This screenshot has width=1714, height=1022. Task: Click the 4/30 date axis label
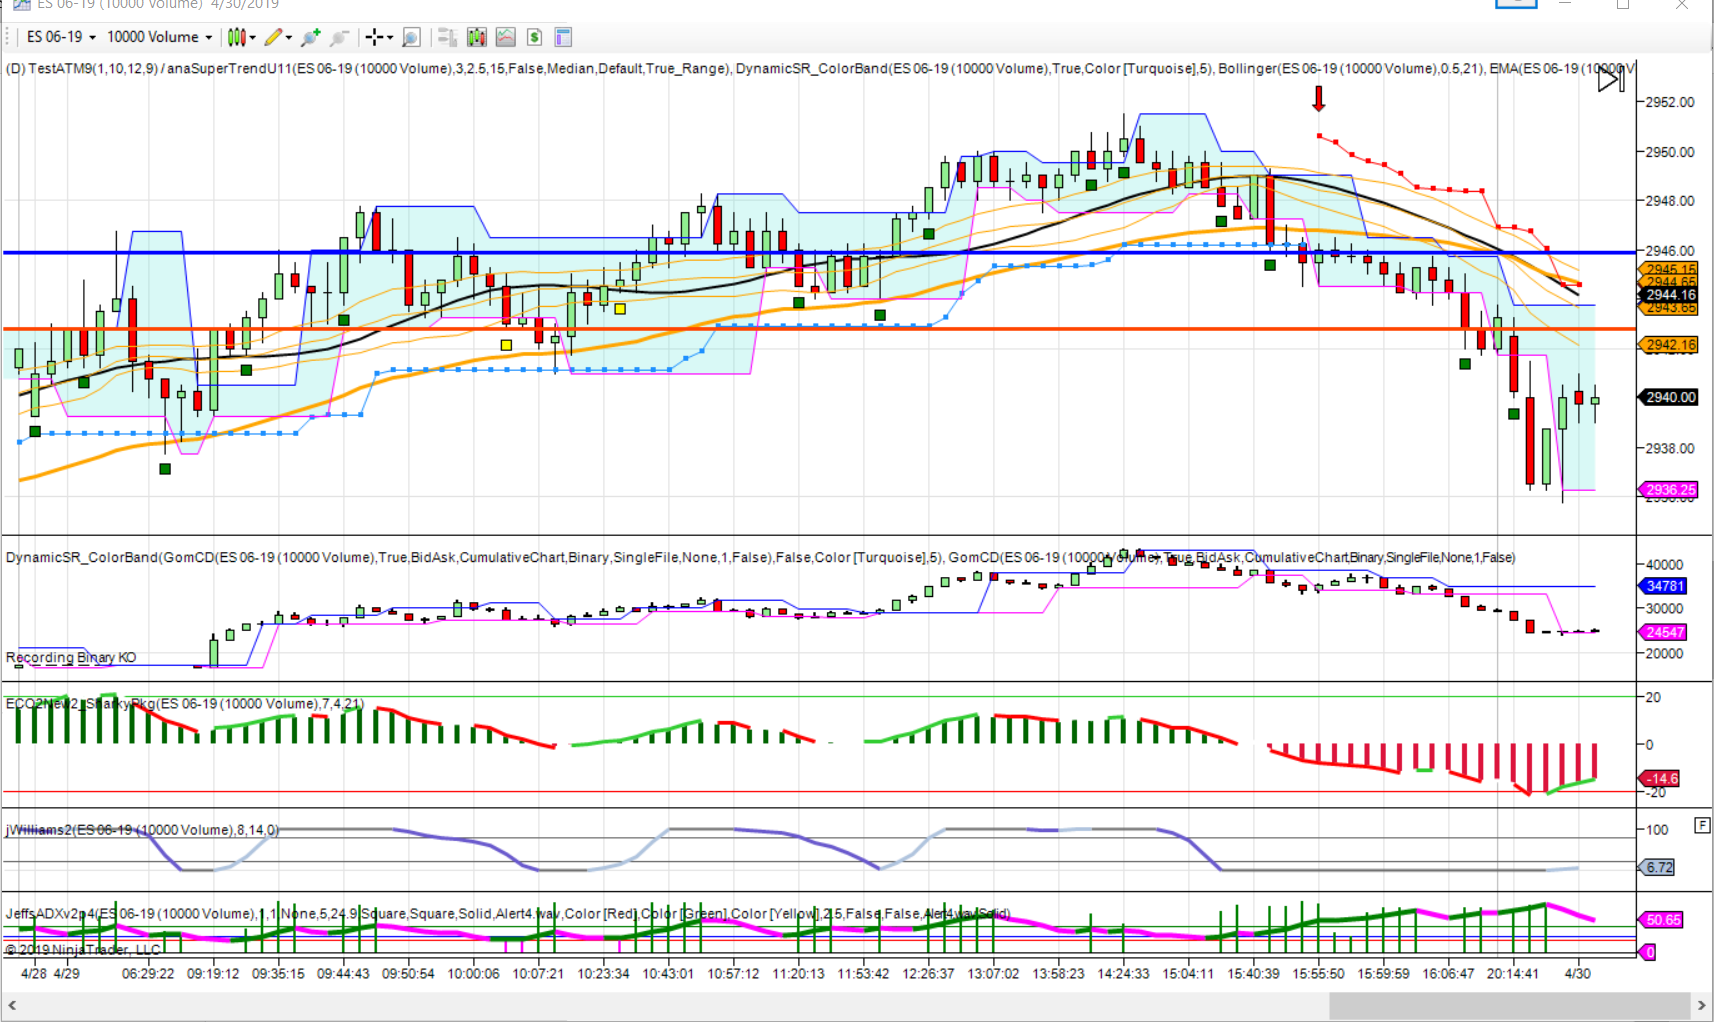click(x=1577, y=973)
